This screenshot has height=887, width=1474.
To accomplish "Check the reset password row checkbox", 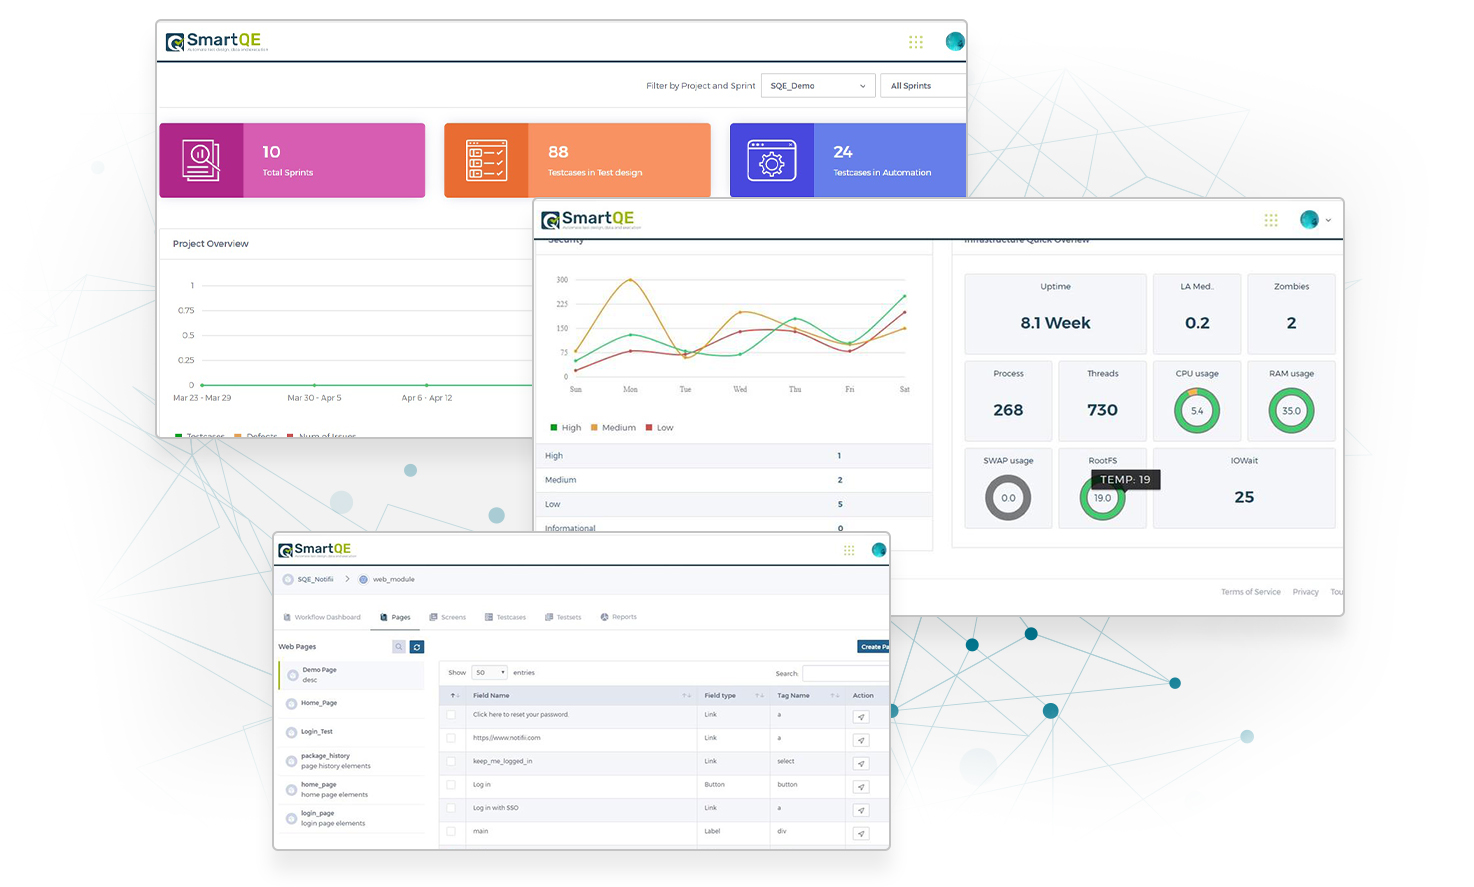I will pyautogui.click(x=451, y=715).
